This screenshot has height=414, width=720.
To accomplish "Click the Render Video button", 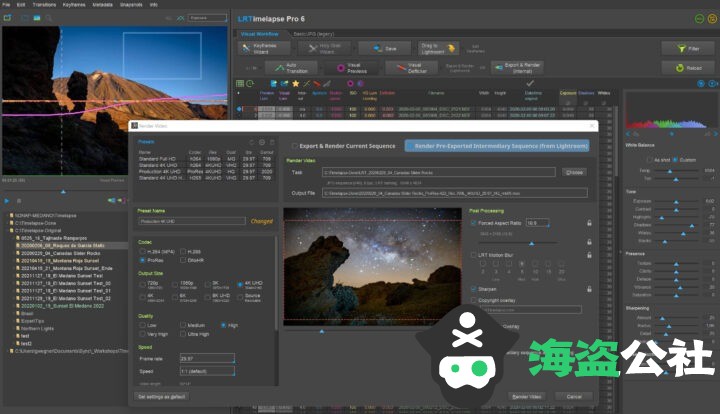I will [527, 397].
